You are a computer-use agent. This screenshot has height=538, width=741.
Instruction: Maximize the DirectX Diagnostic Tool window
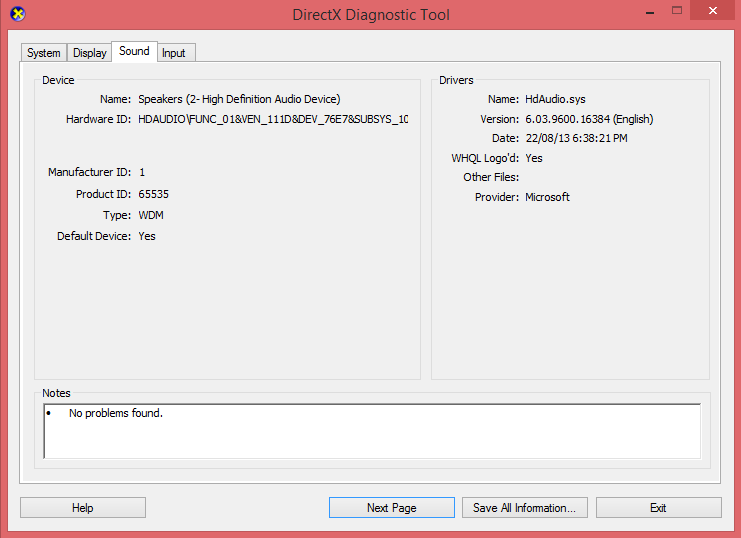(677, 11)
